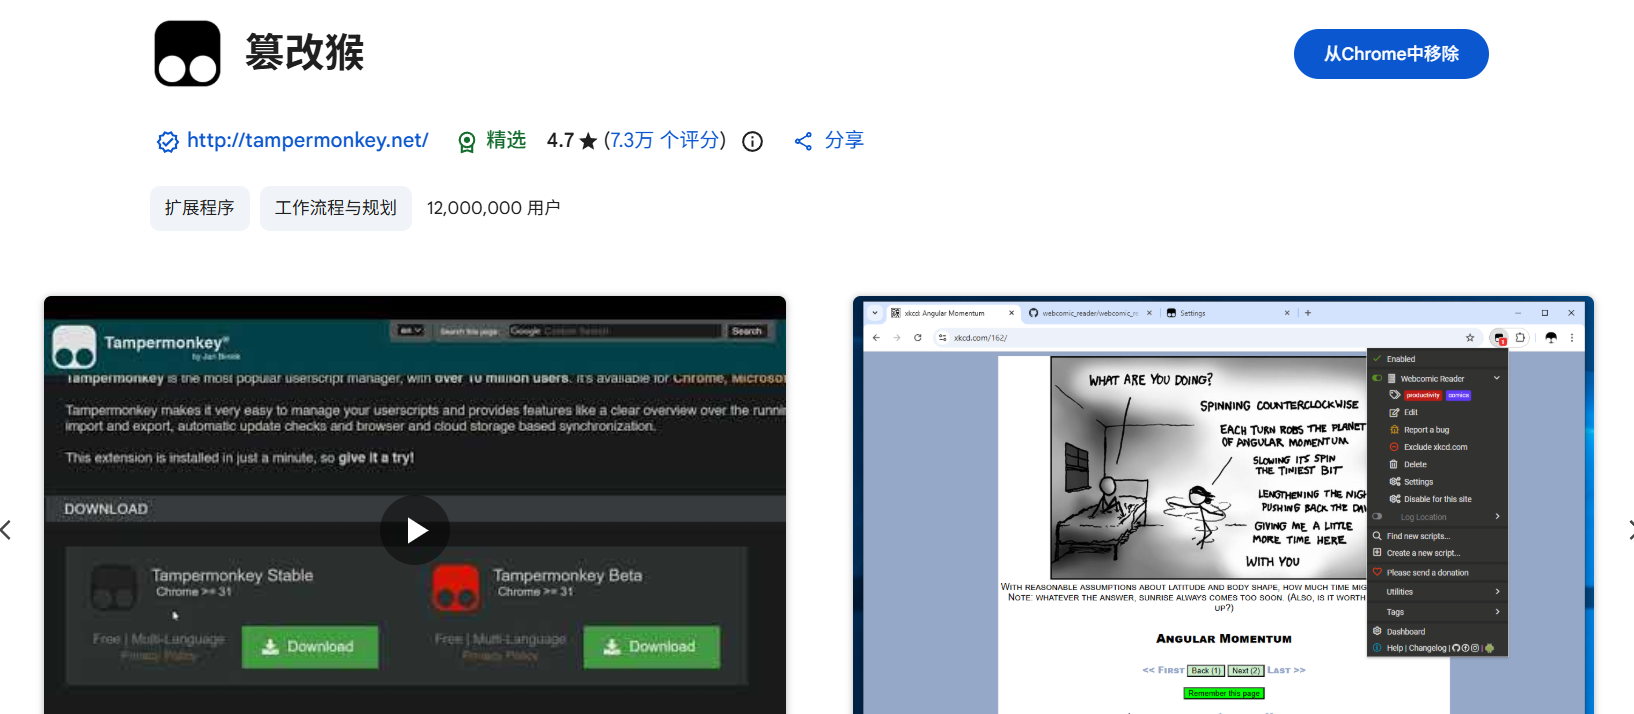Screen dimensions: 1634x714
Task: Open the 7.3万 个评分 ratings link
Action: tap(664, 141)
